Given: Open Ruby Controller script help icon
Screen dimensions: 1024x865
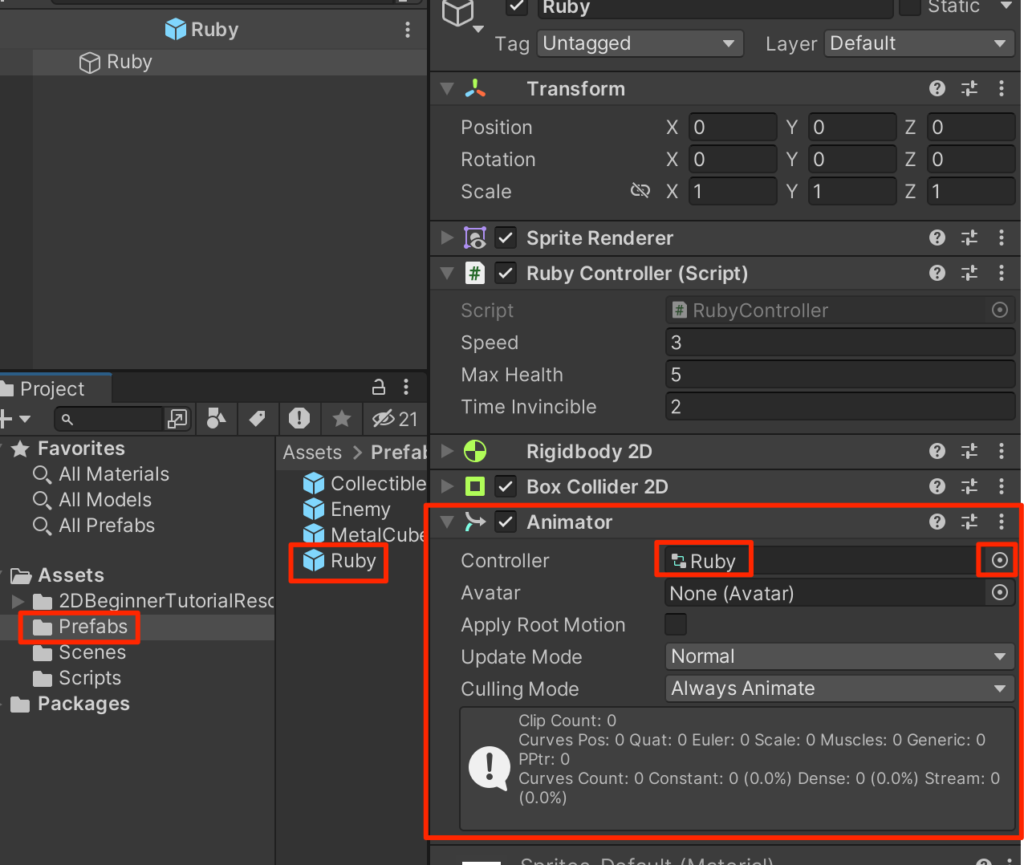Looking at the screenshot, I should tap(937, 273).
